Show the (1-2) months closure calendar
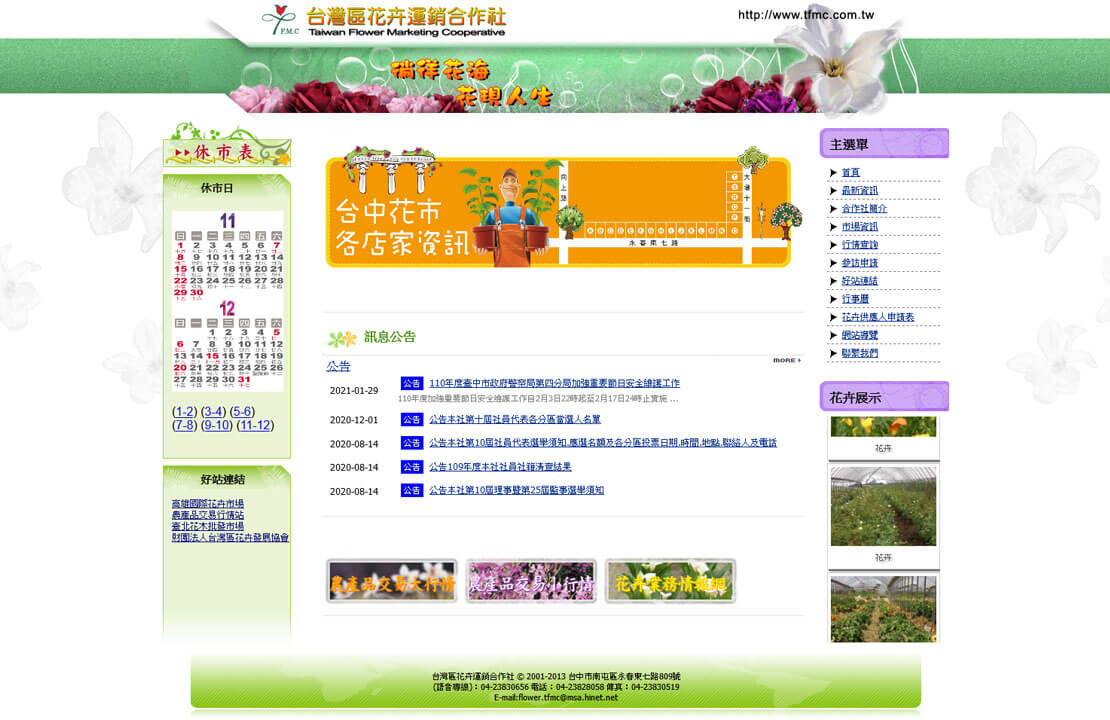 [185, 411]
